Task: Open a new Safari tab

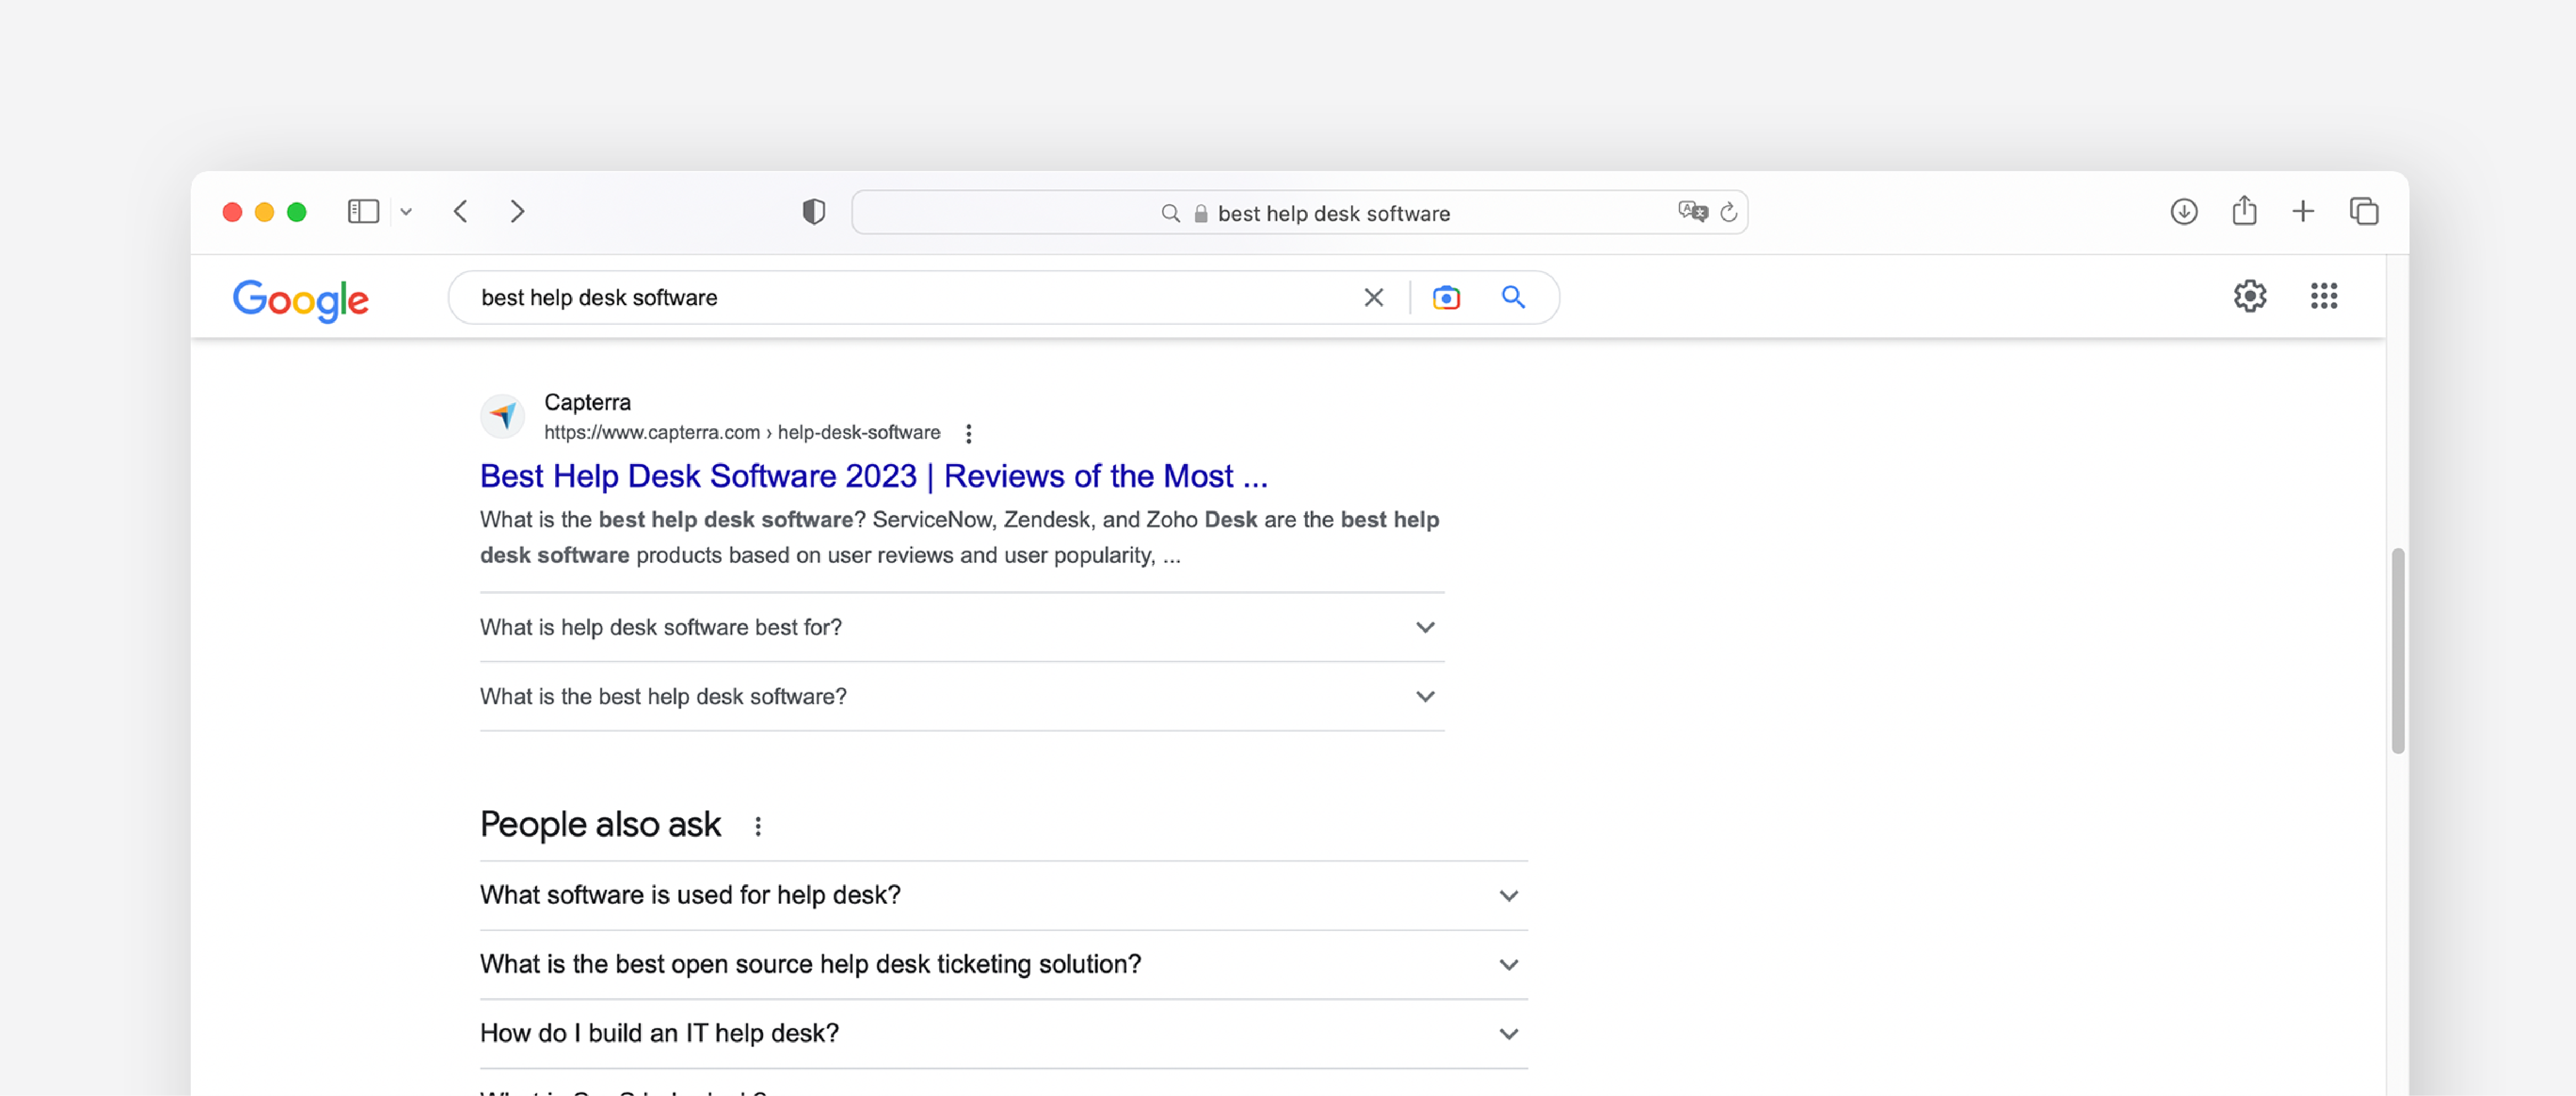Action: point(2302,212)
